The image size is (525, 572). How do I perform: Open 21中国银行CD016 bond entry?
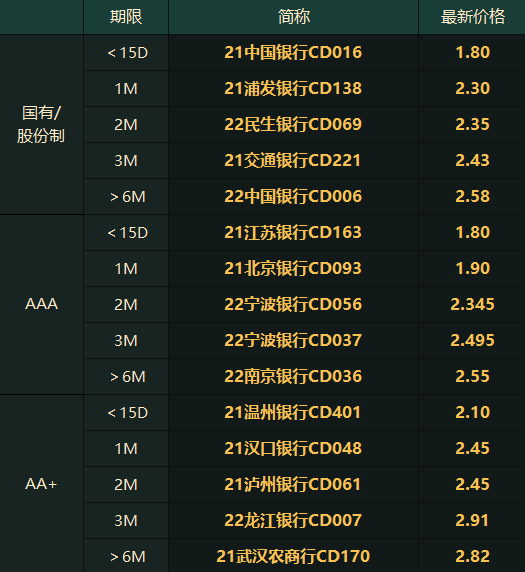tap(293, 52)
